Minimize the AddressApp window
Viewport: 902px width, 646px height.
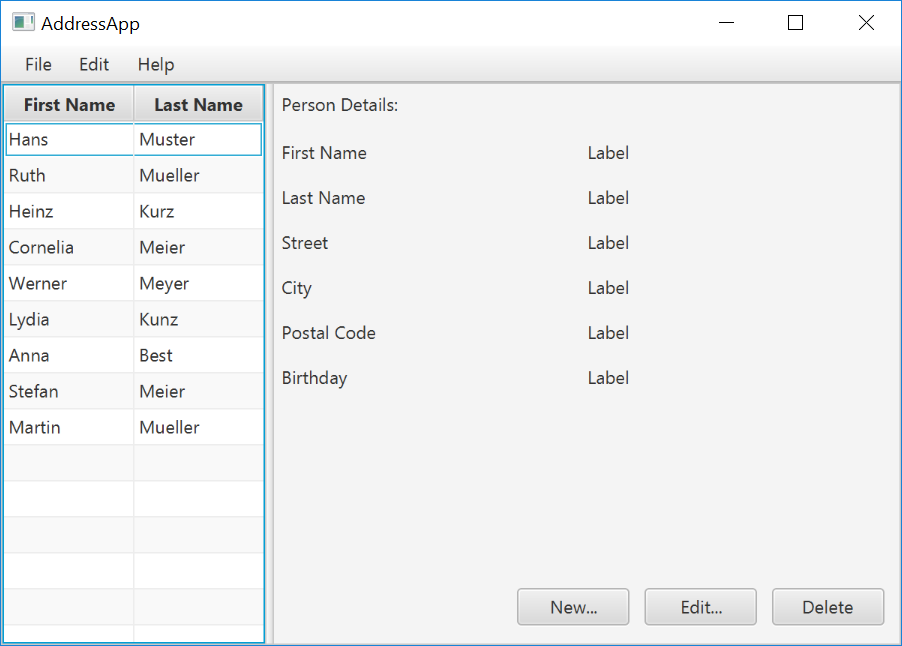click(x=727, y=23)
